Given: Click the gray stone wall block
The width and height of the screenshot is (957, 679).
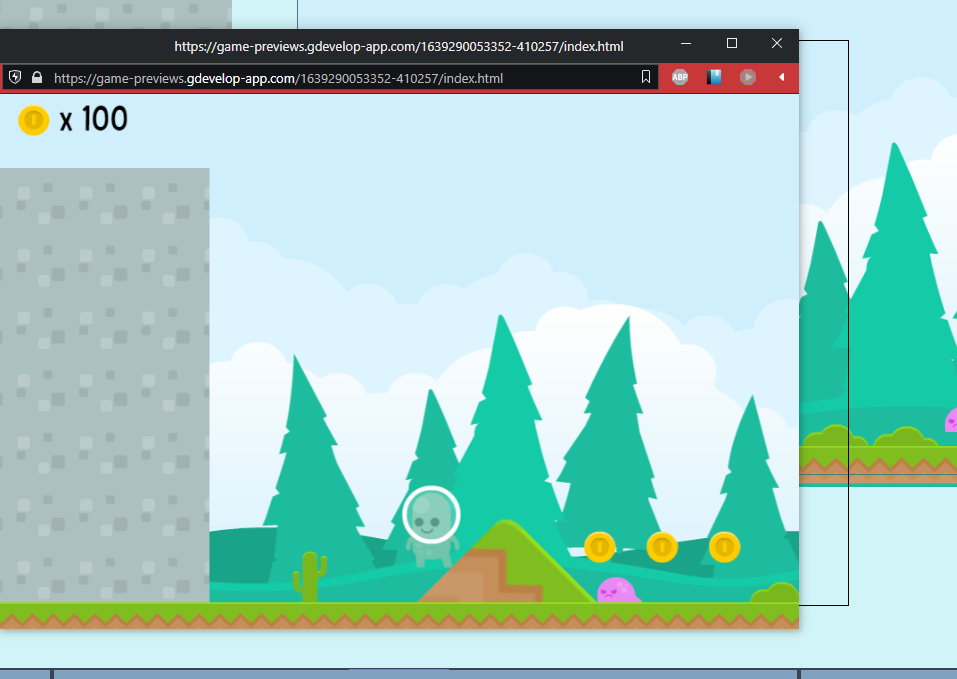Looking at the screenshot, I should [104, 386].
